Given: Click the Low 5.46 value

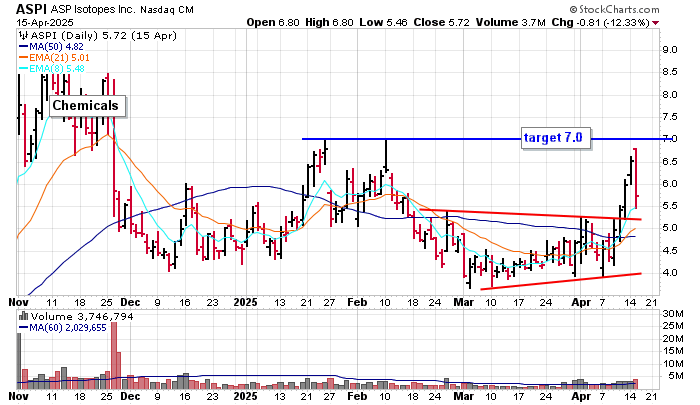Looking at the screenshot, I should (x=383, y=22).
